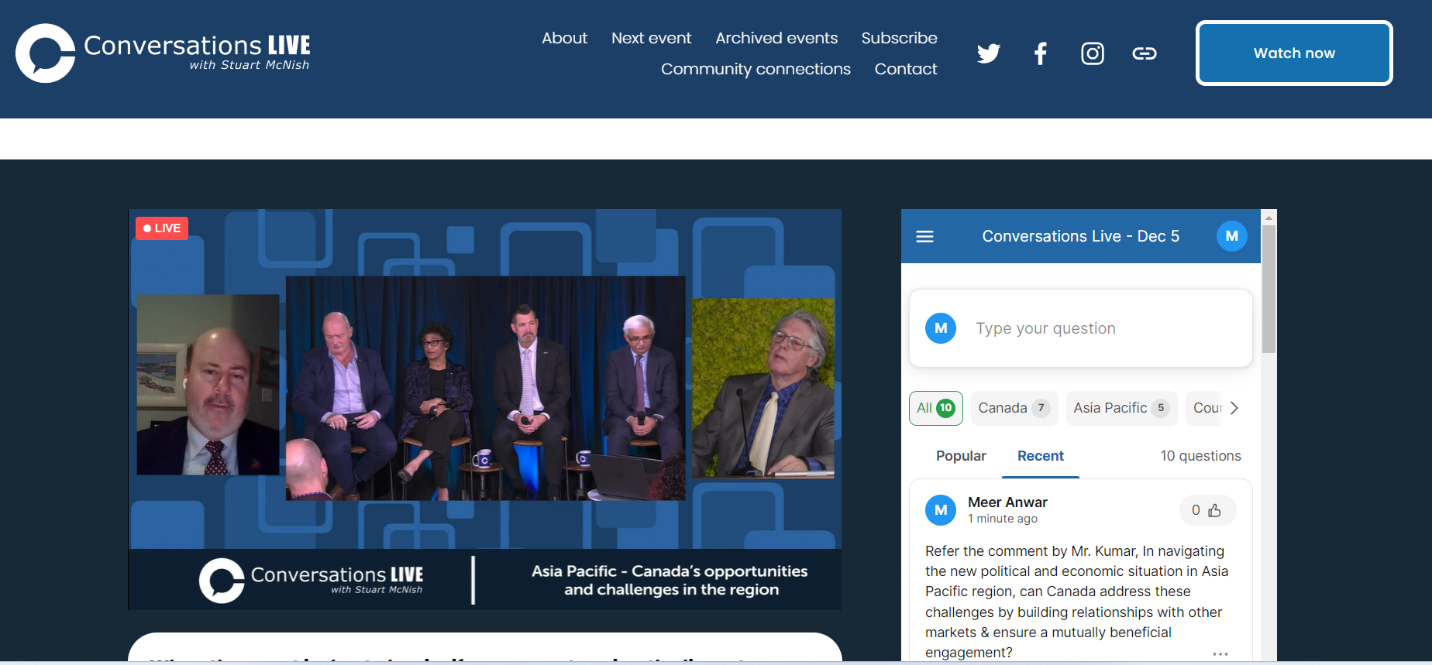The width and height of the screenshot is (1432, 665).
Task: Open the Facebook social icon
Action: (1040, 54)
